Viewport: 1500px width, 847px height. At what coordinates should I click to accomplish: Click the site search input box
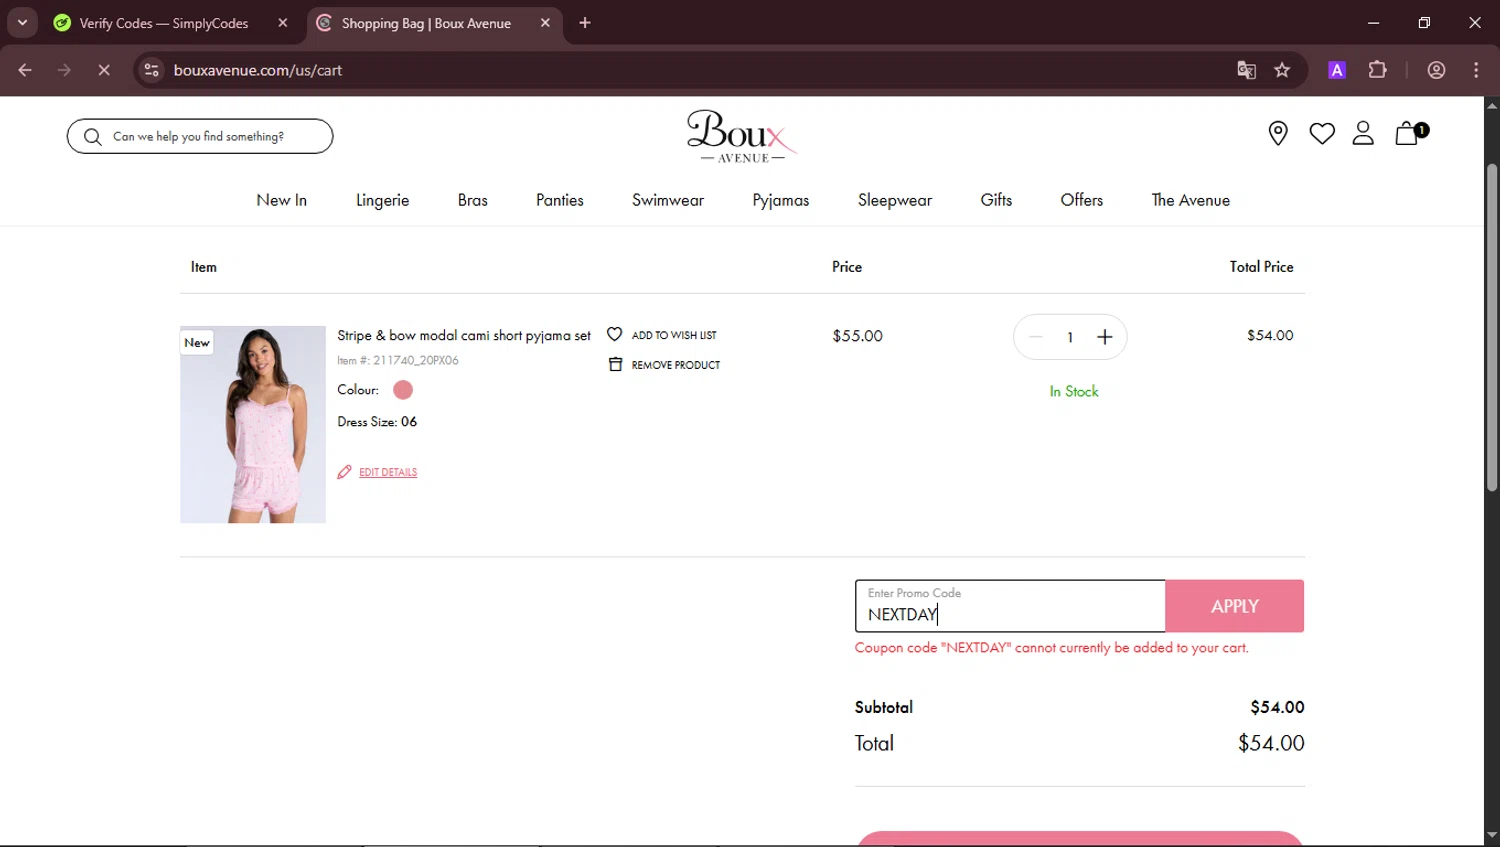(200, 136)
